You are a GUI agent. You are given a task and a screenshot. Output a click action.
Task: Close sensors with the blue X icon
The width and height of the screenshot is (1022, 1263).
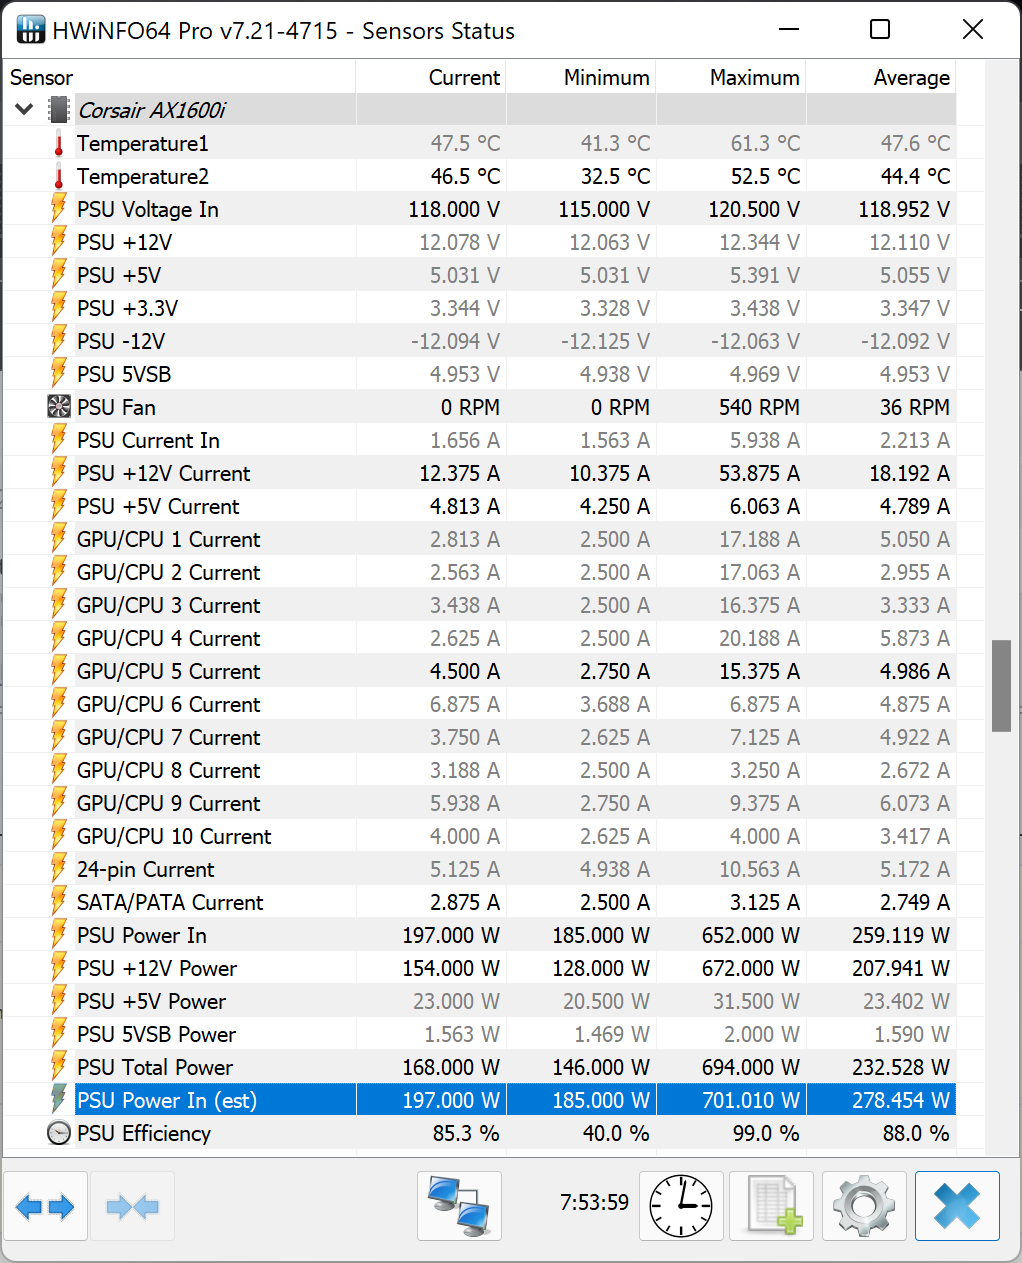point(956,1207)
